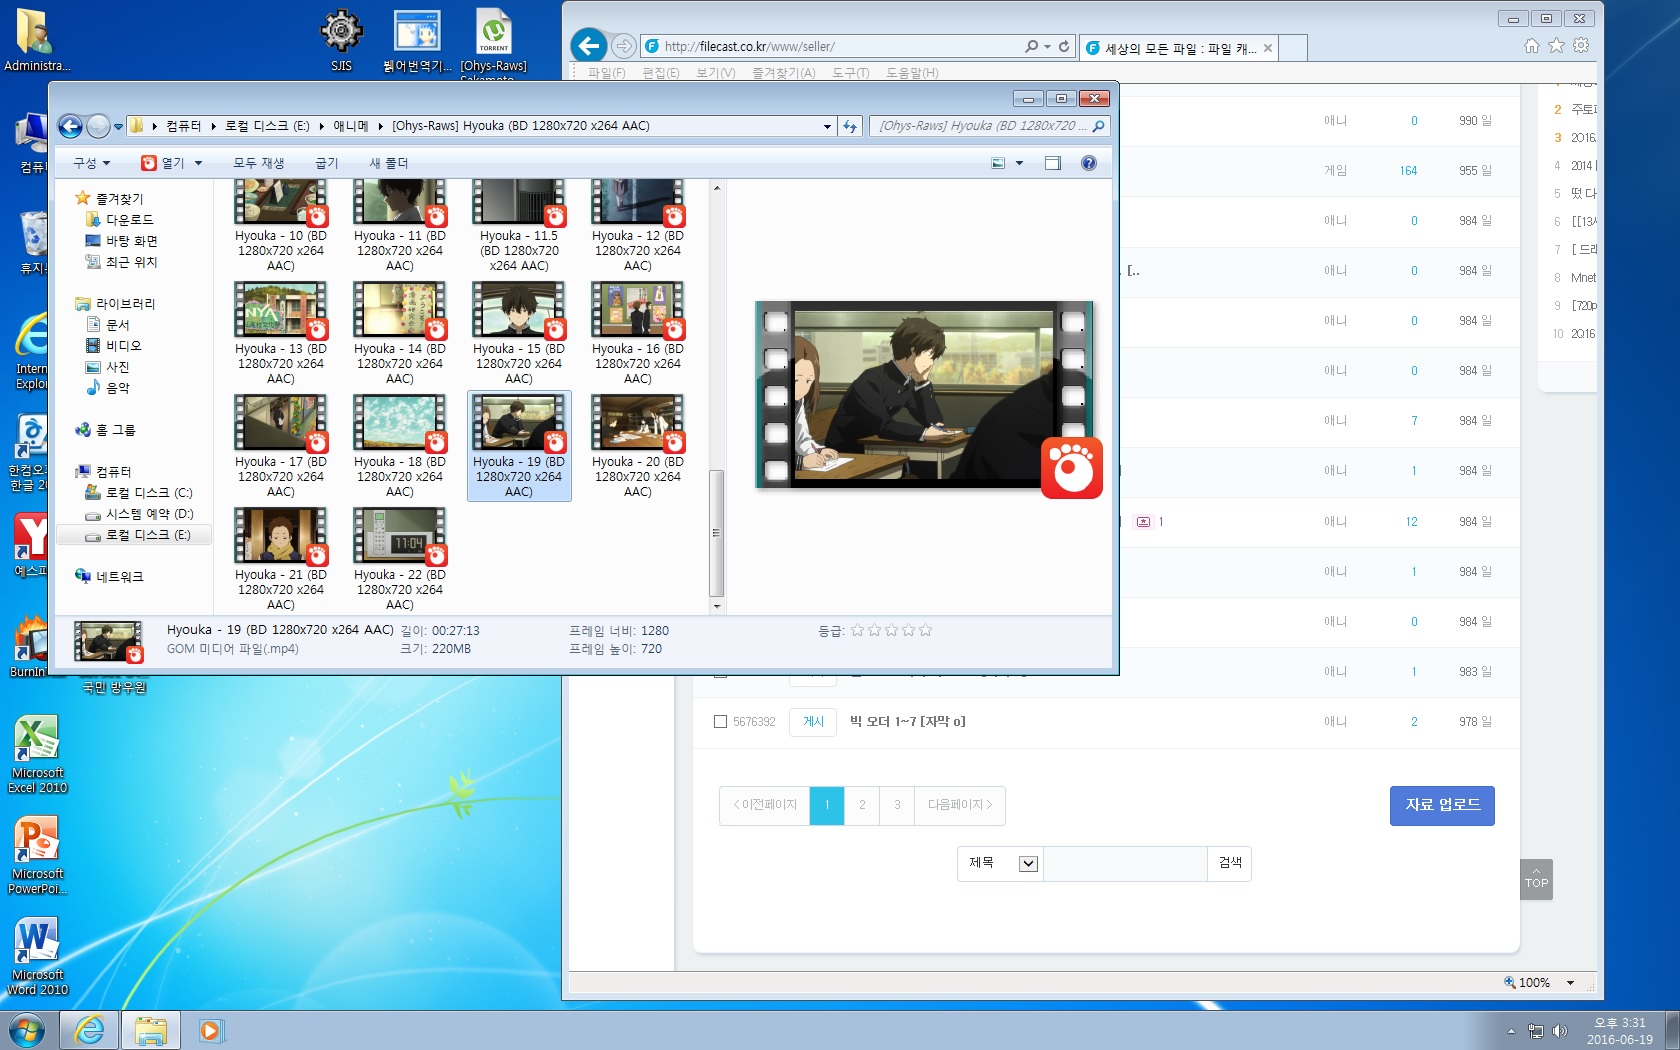Click the Explorer file list scrollbar thumb
Image resolution: width=1680 pixels, height=1050 pixels.
tap(716, 533)
